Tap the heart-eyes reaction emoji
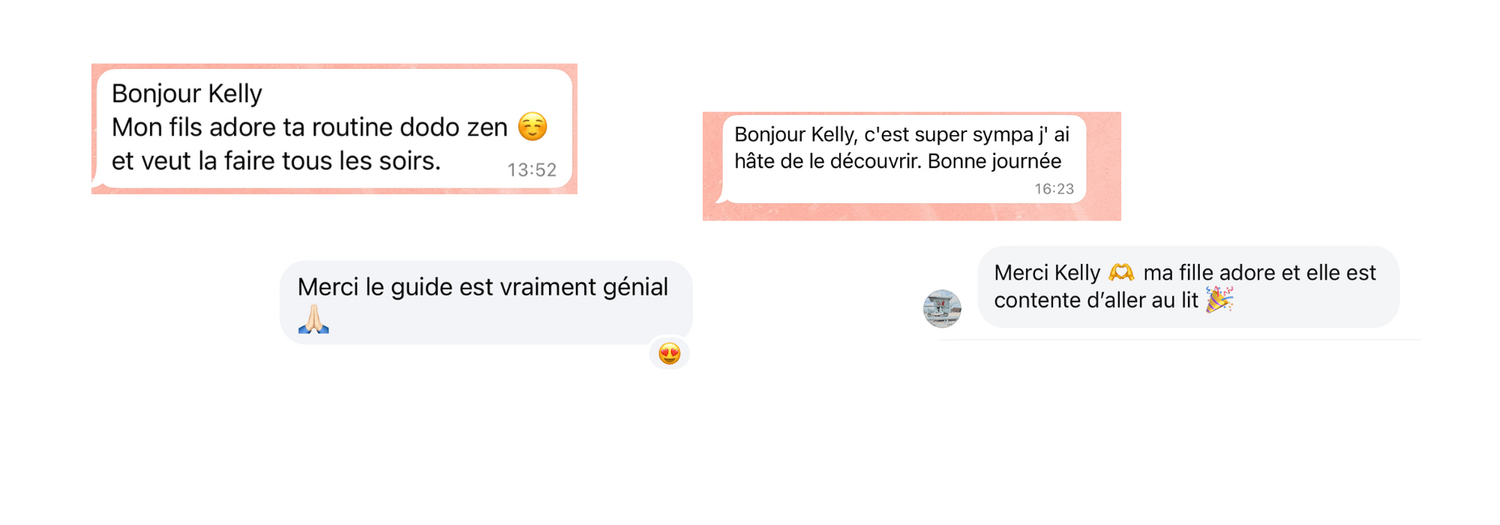This screenshot has width=1500, height=525. pos(669,353)
